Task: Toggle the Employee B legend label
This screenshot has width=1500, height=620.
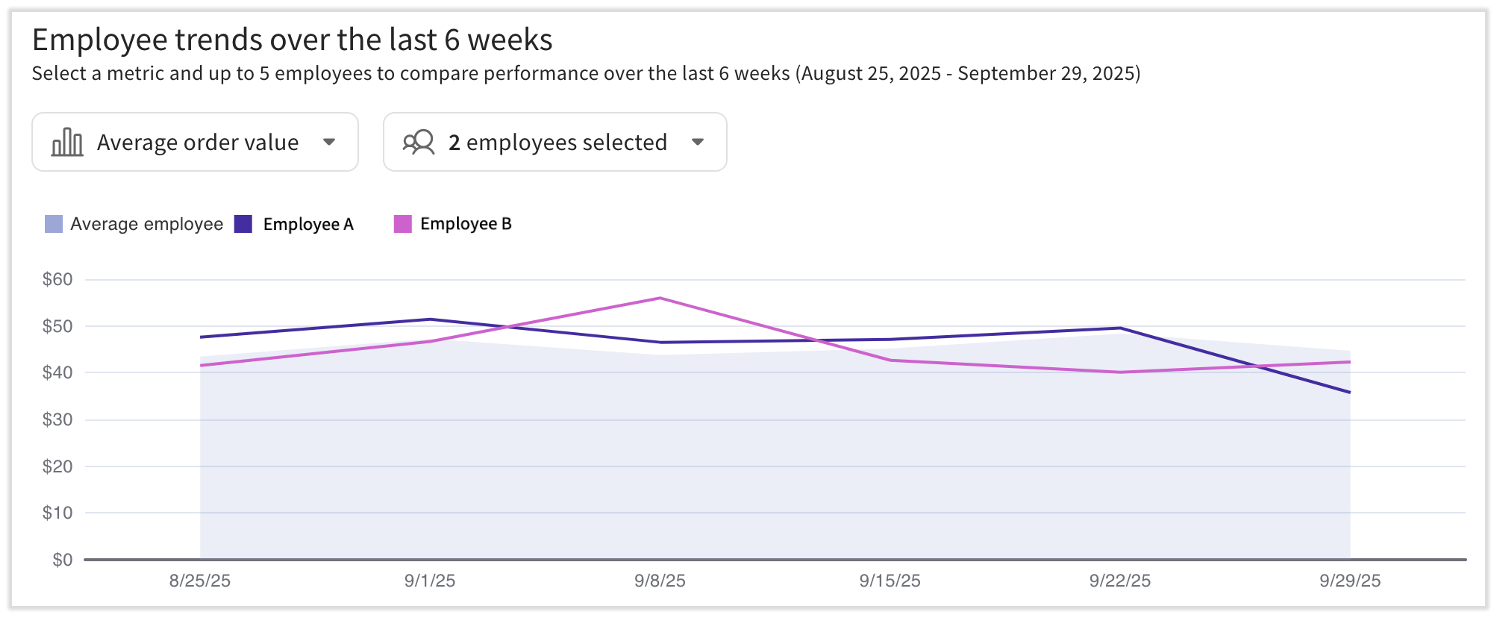Action: point(466,224)
